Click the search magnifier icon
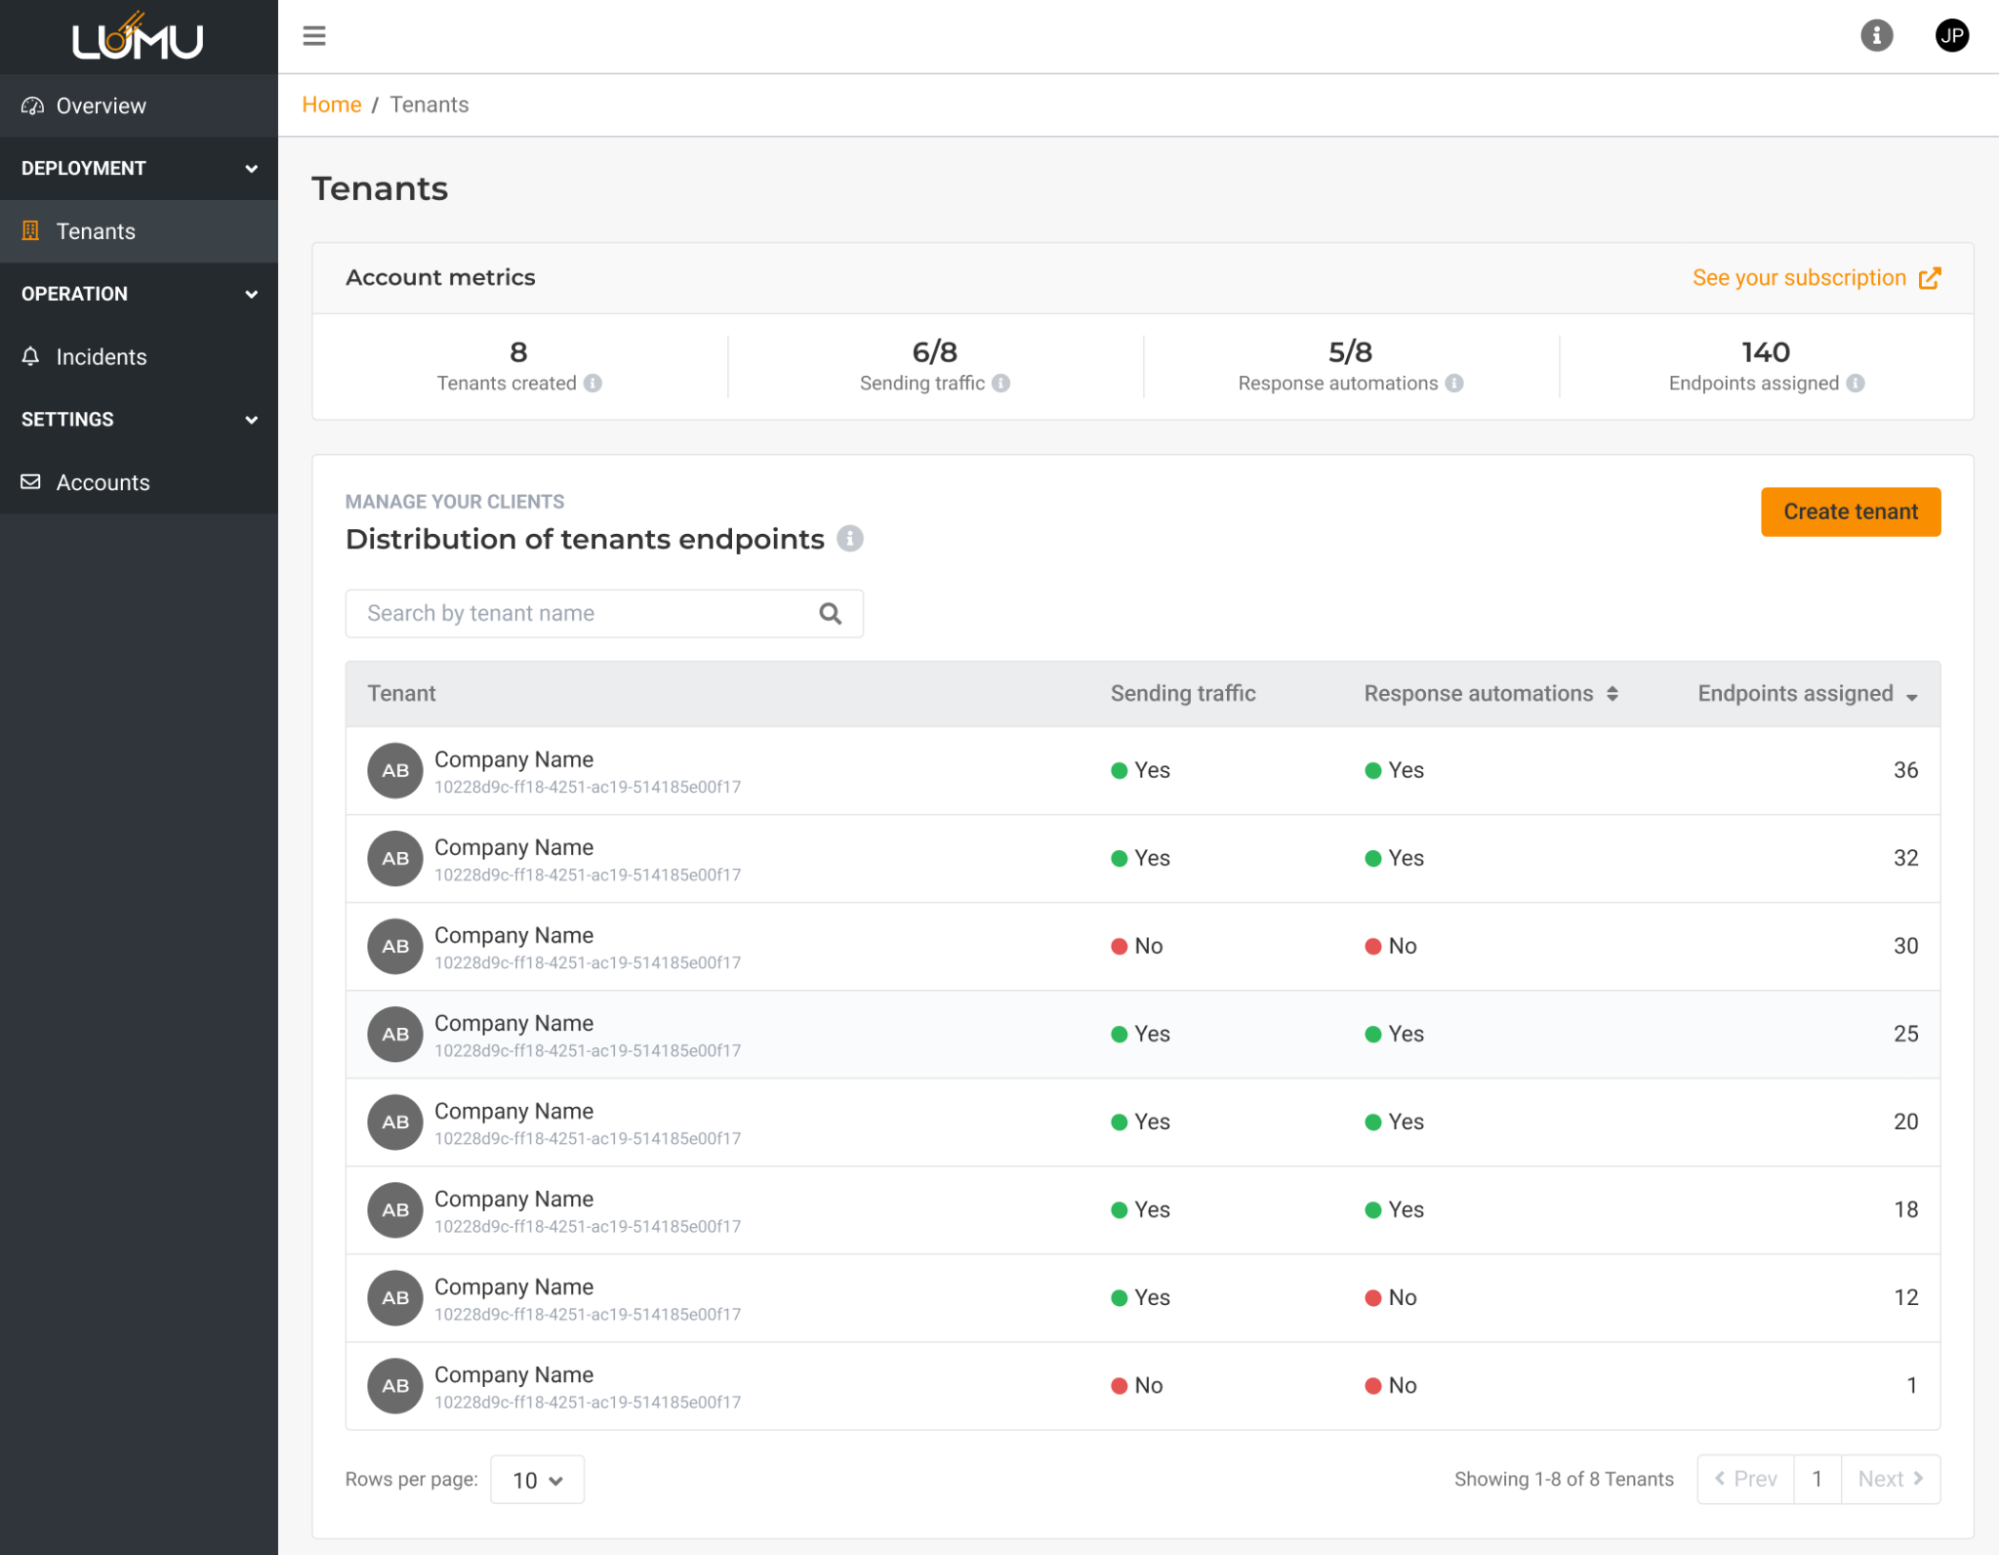1999x1555 pixels. click(830, 613)
